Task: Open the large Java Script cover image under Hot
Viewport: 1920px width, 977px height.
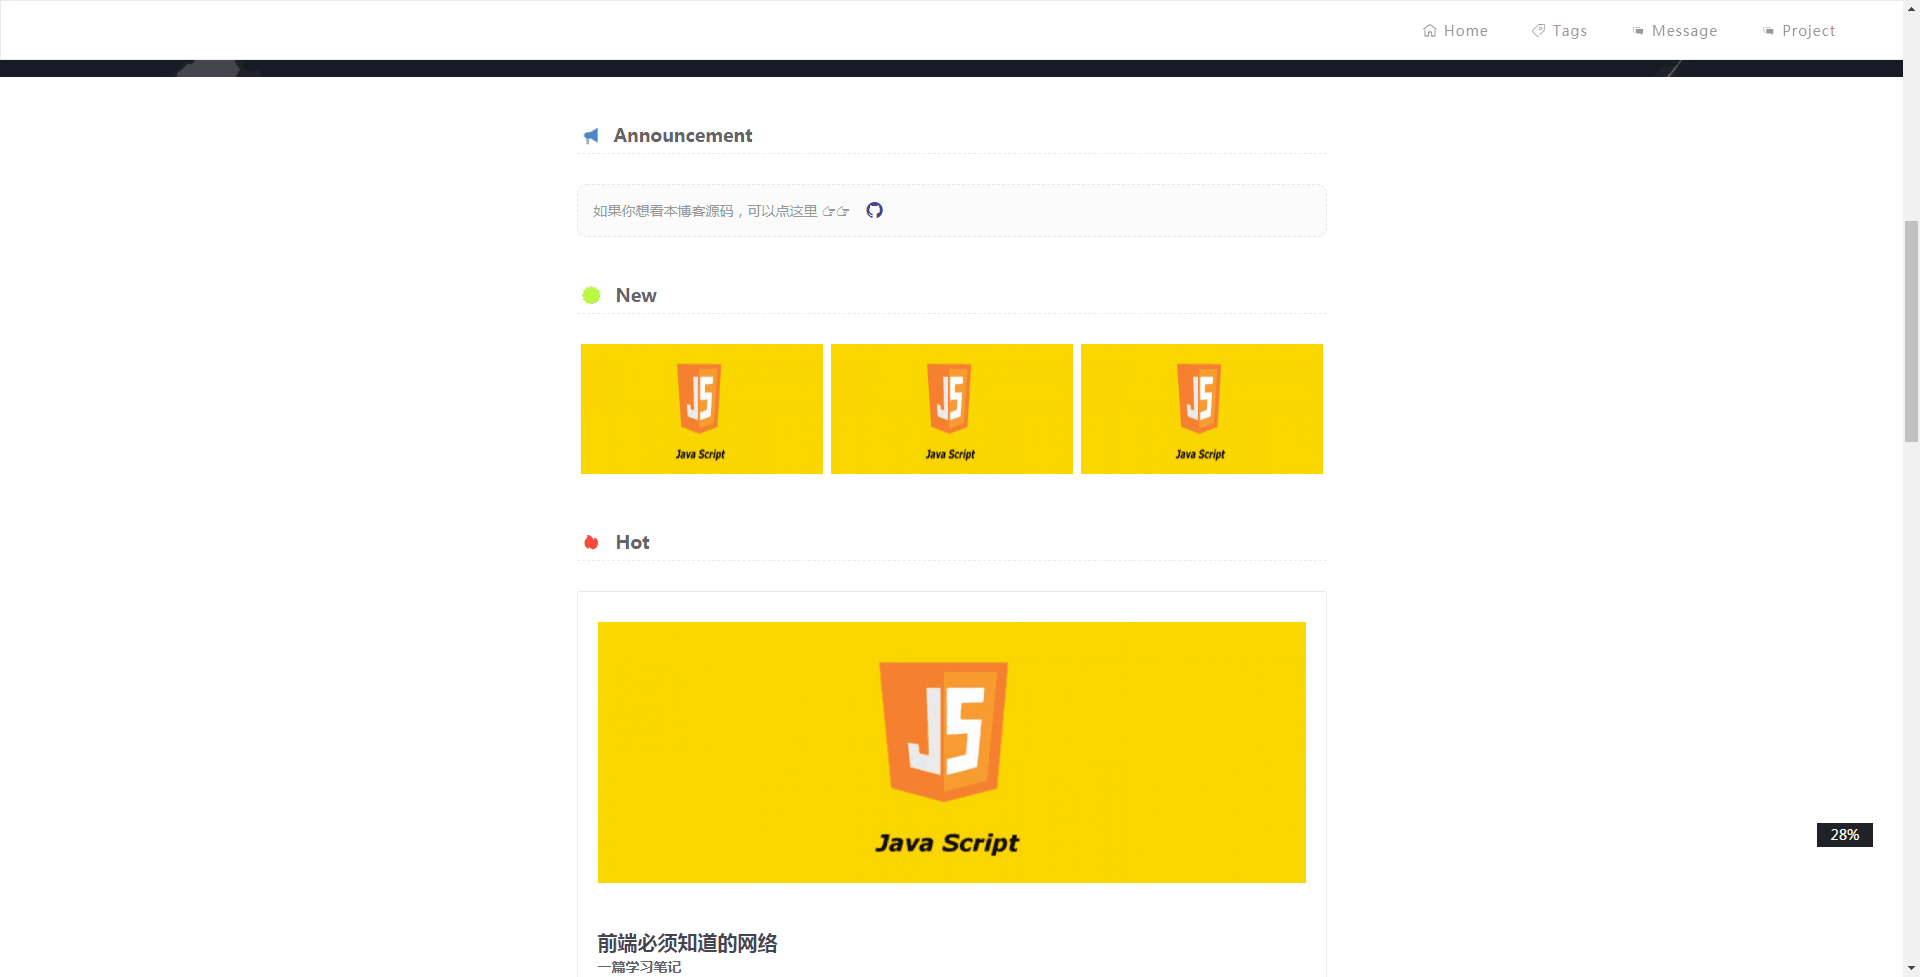Action: coord(952,752)
